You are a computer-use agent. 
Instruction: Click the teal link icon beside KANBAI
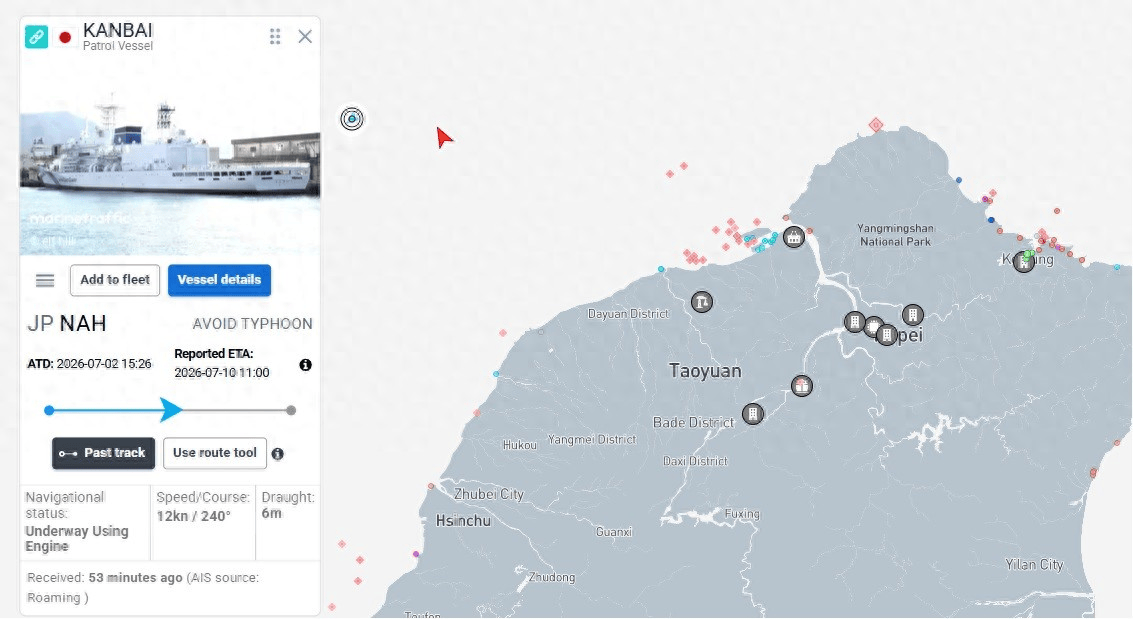pyautogui.click(x=37, y=37)
